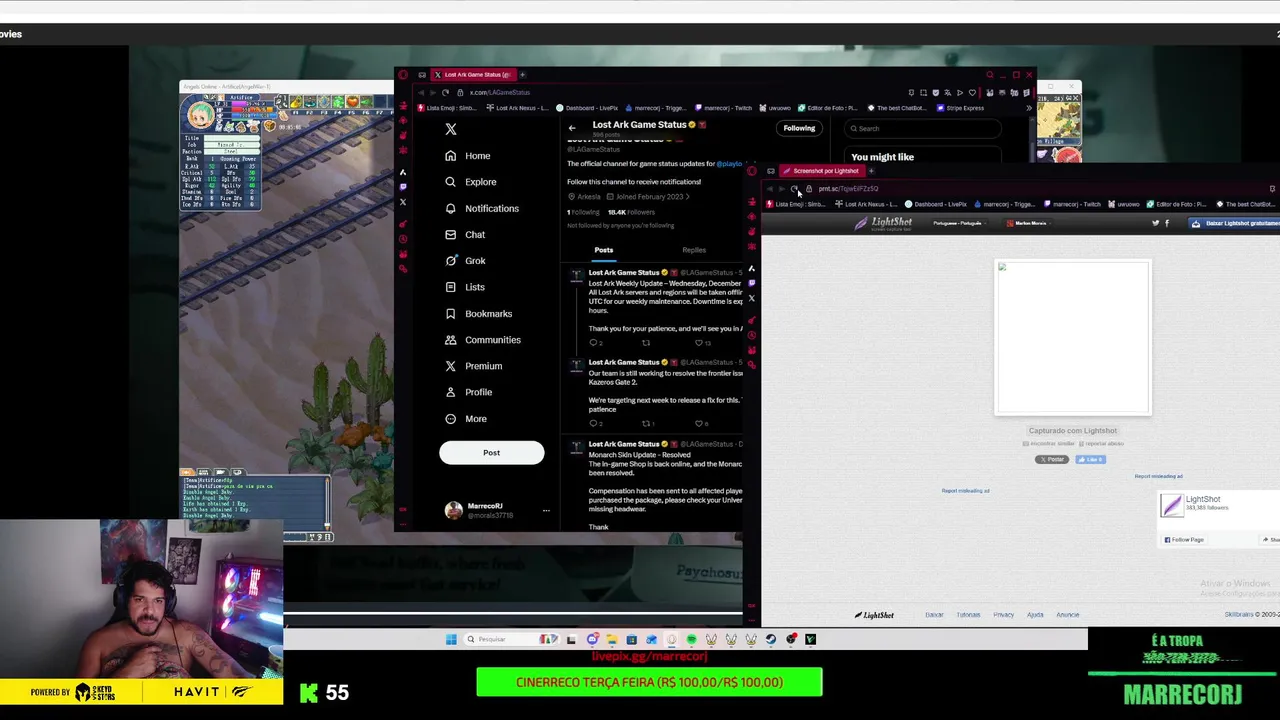Click the Following button on Lost Ark profile
The image size is (1280, 720).
(x=799, y=128)
